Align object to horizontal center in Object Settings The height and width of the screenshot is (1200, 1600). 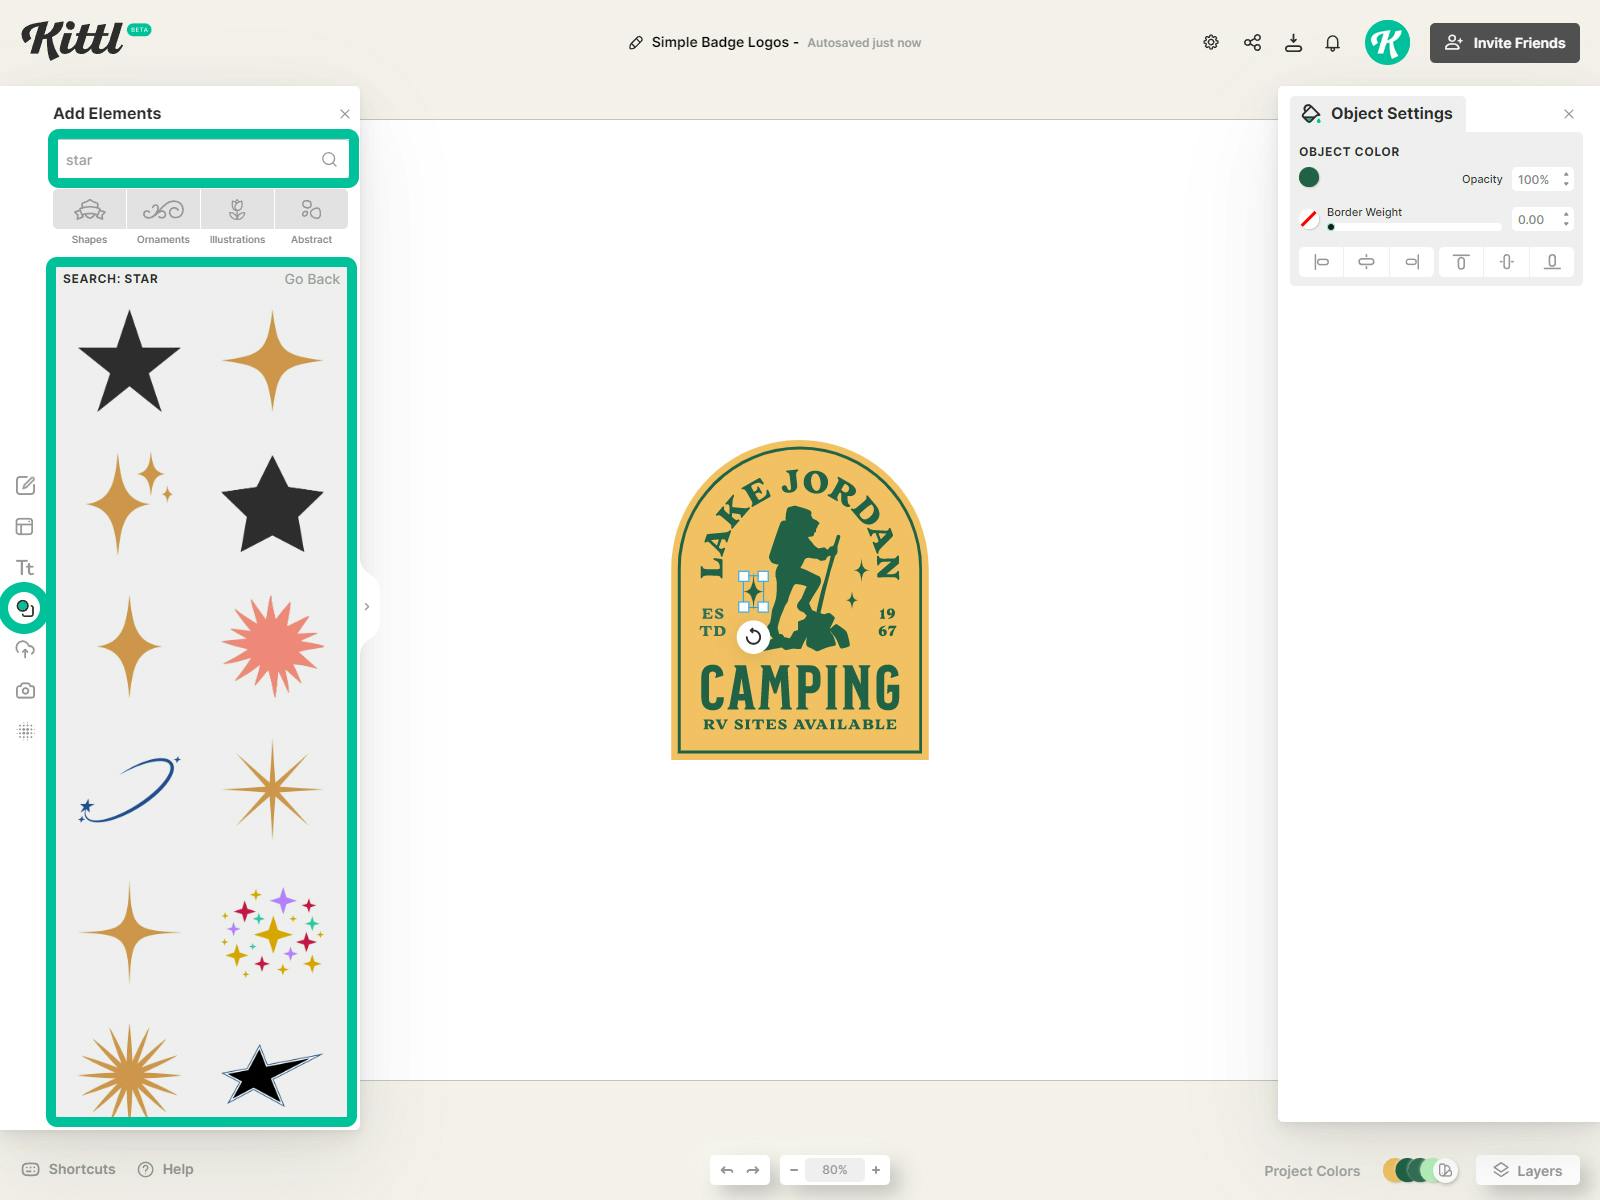pos(1366,262)
